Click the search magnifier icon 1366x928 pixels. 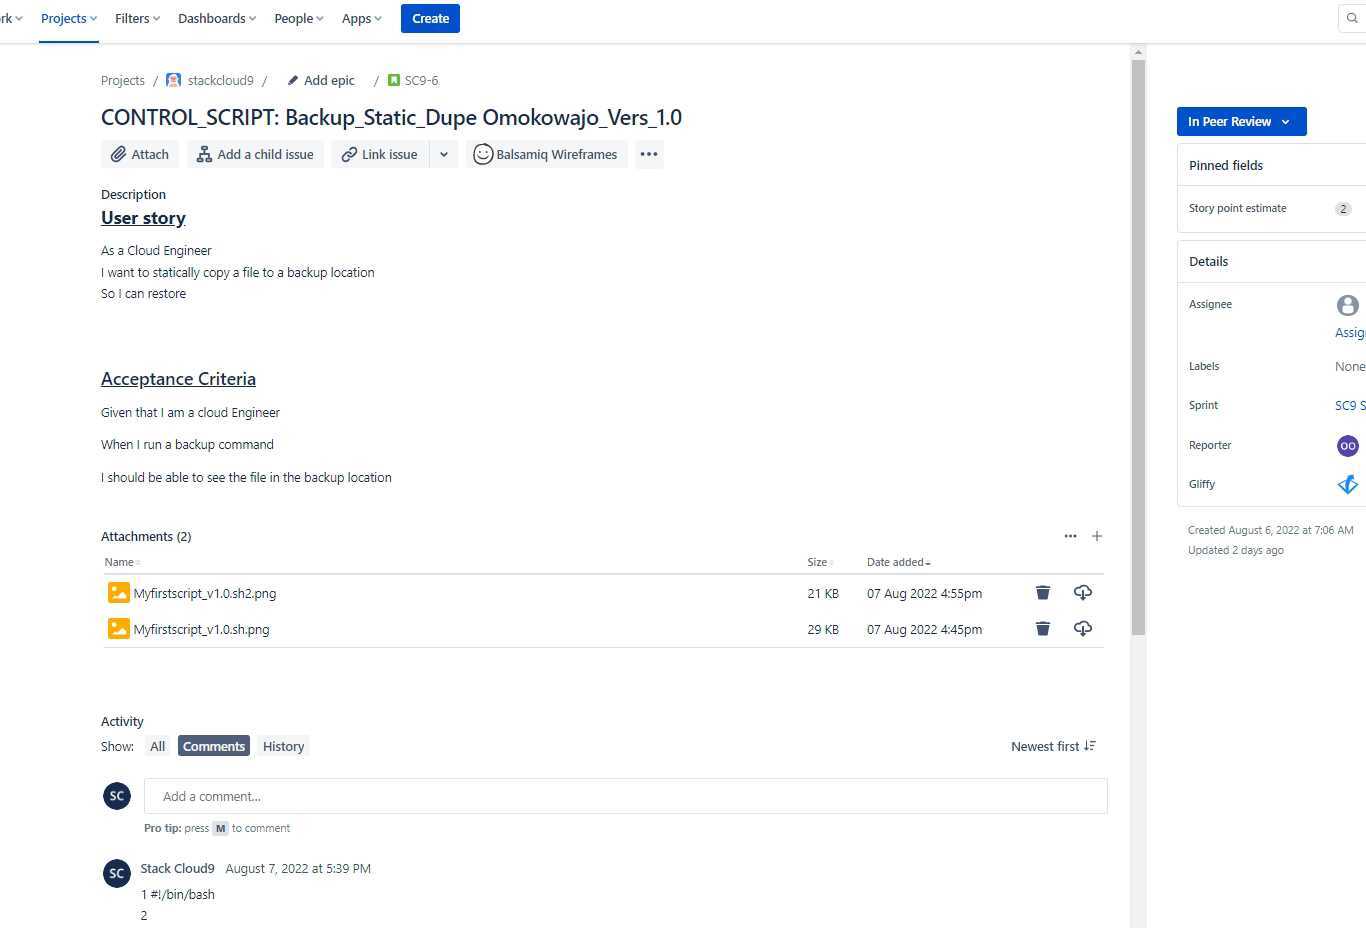(1352, 17)
